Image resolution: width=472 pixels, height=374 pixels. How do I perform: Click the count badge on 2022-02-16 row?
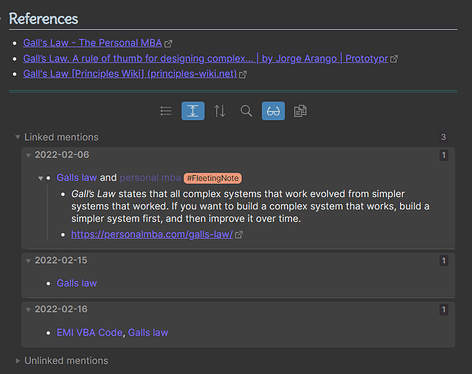[444, 310]
